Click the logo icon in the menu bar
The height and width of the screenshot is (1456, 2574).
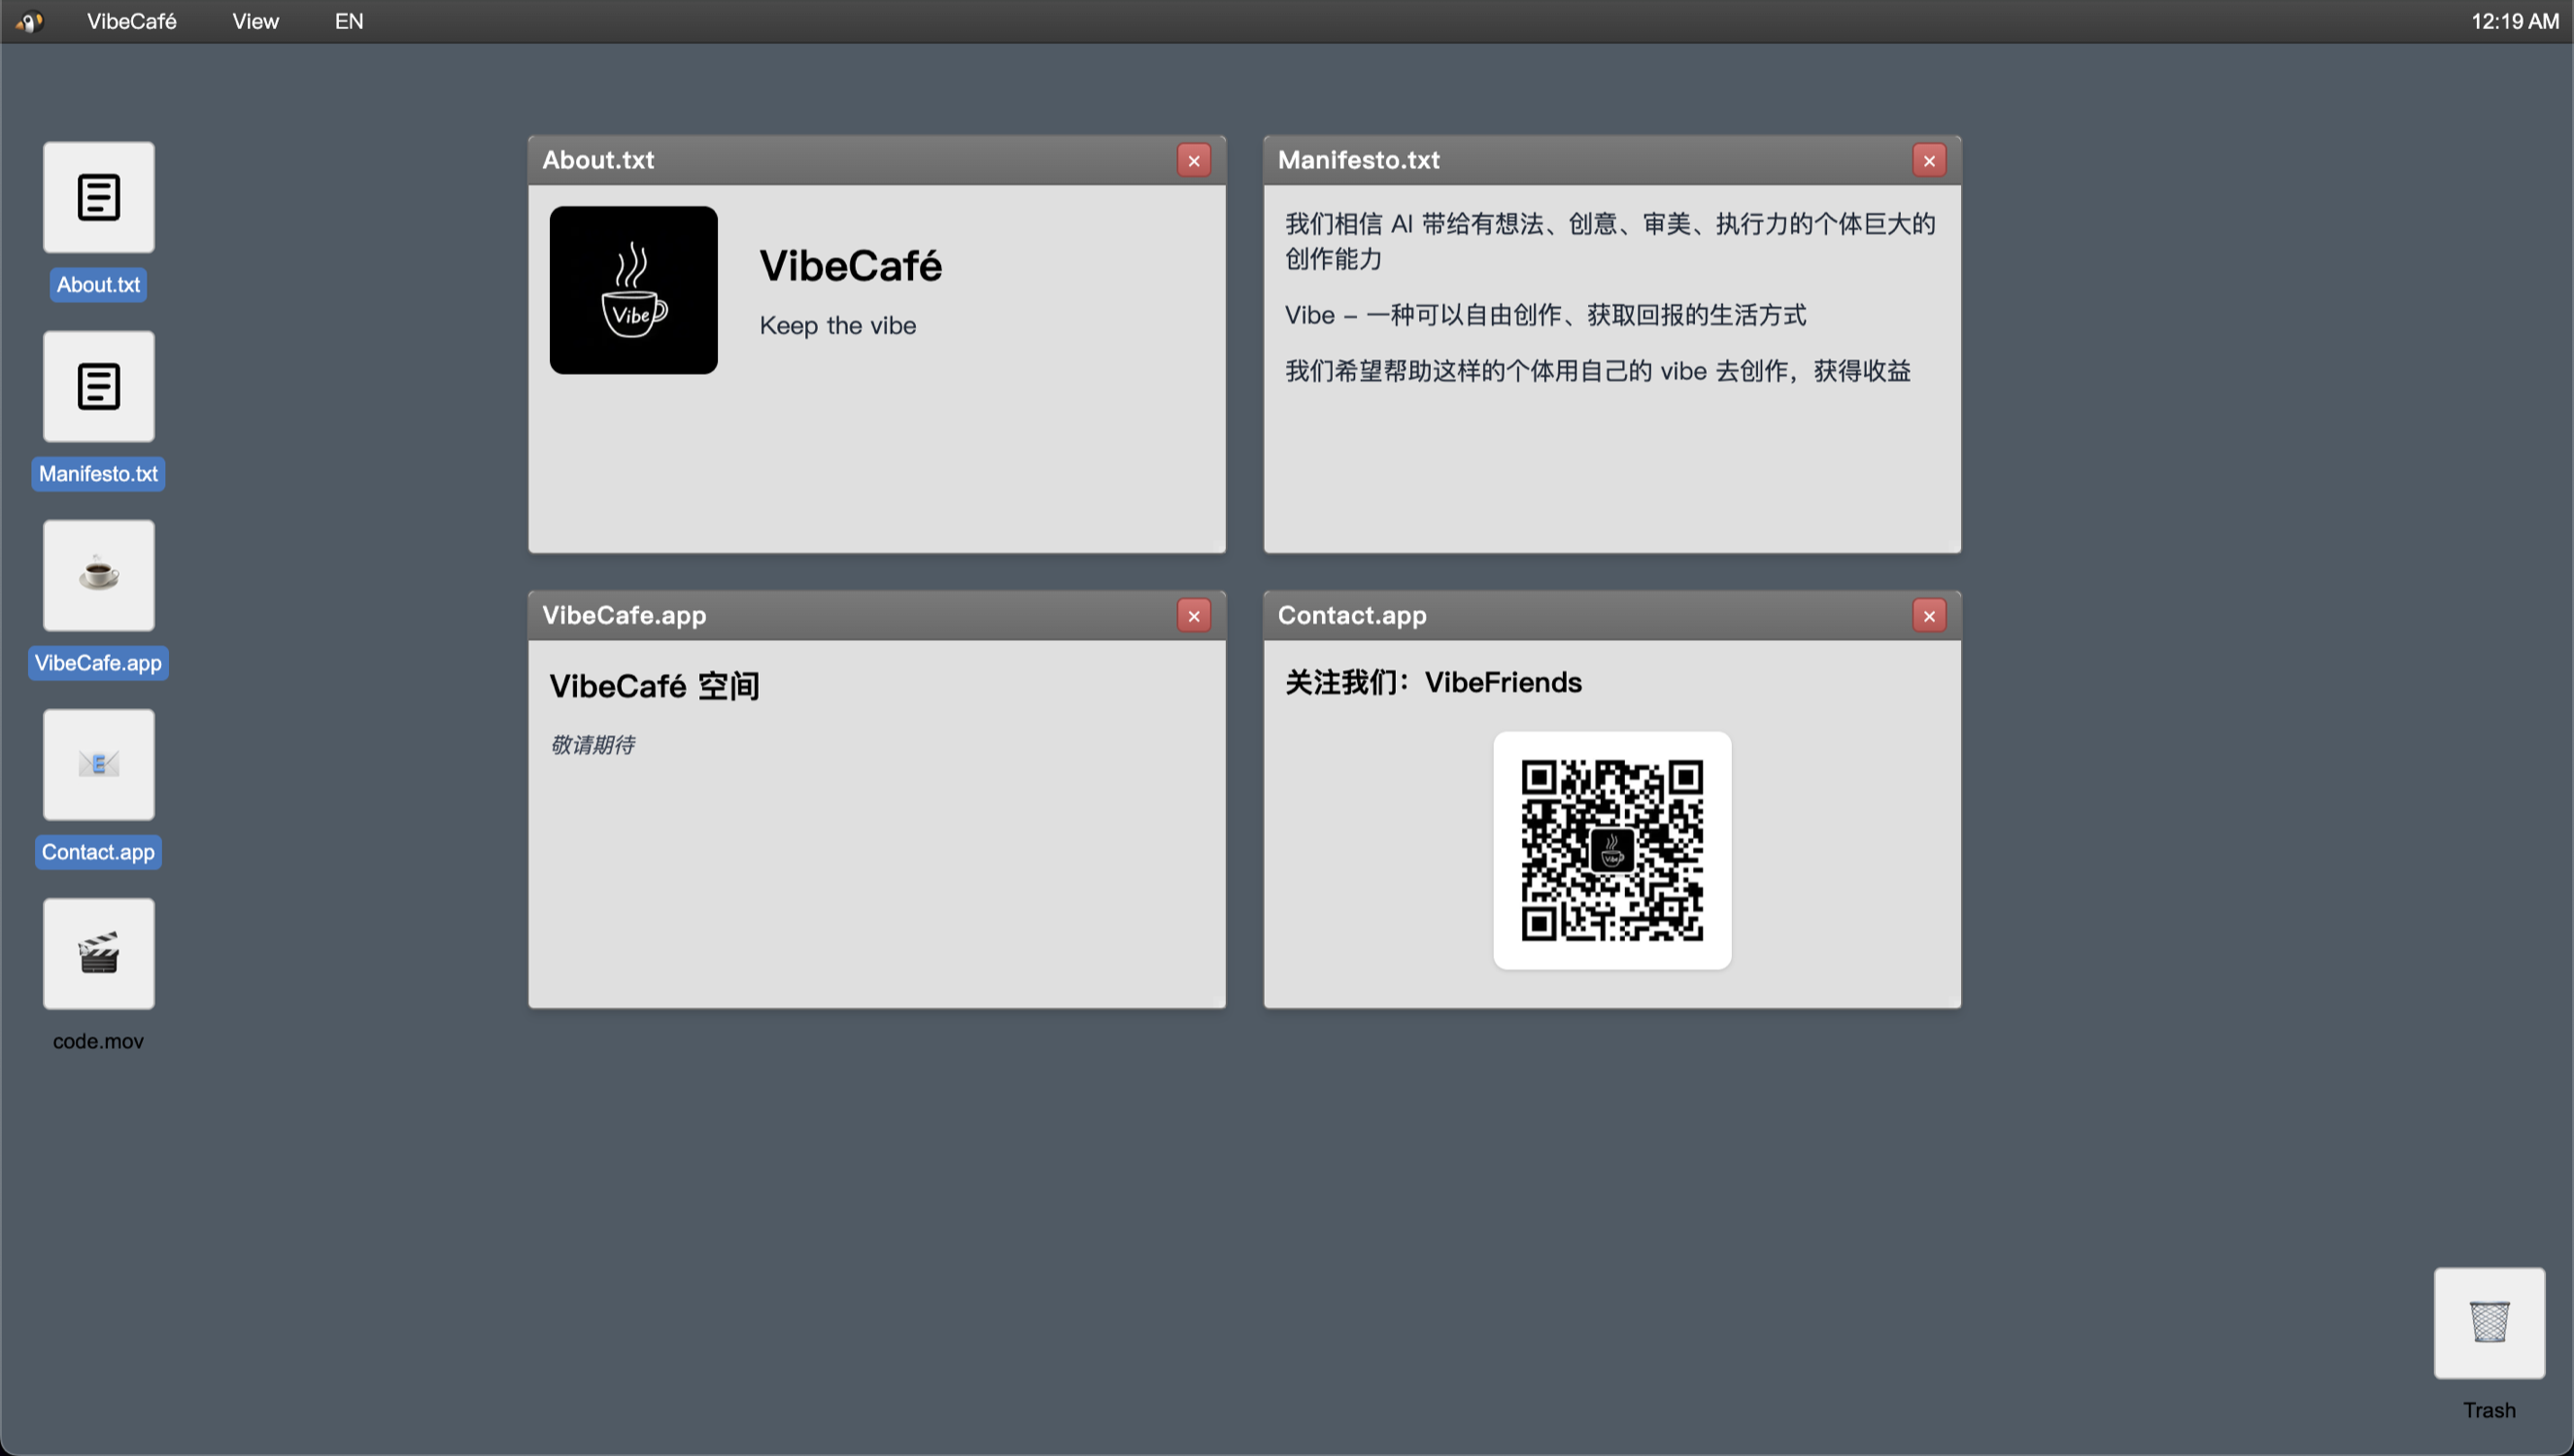point(29,21)
